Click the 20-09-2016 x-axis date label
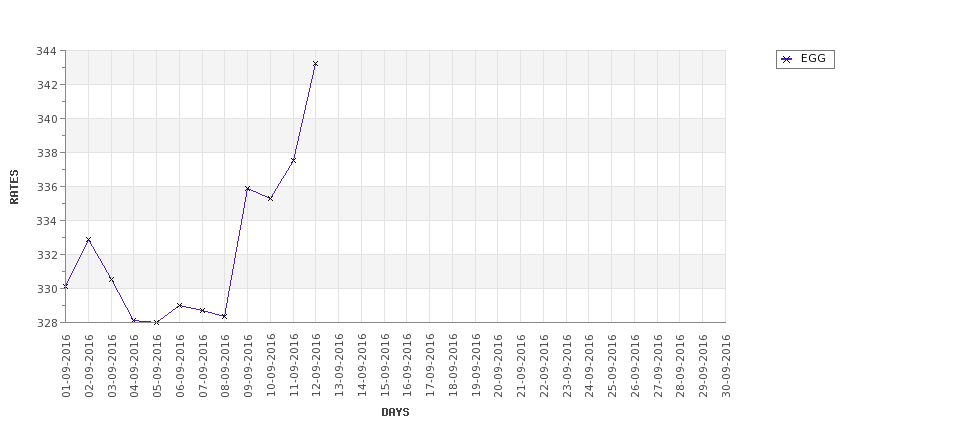Image resolution: width=975 pixels, height=429 pixels. coord(498,366)
